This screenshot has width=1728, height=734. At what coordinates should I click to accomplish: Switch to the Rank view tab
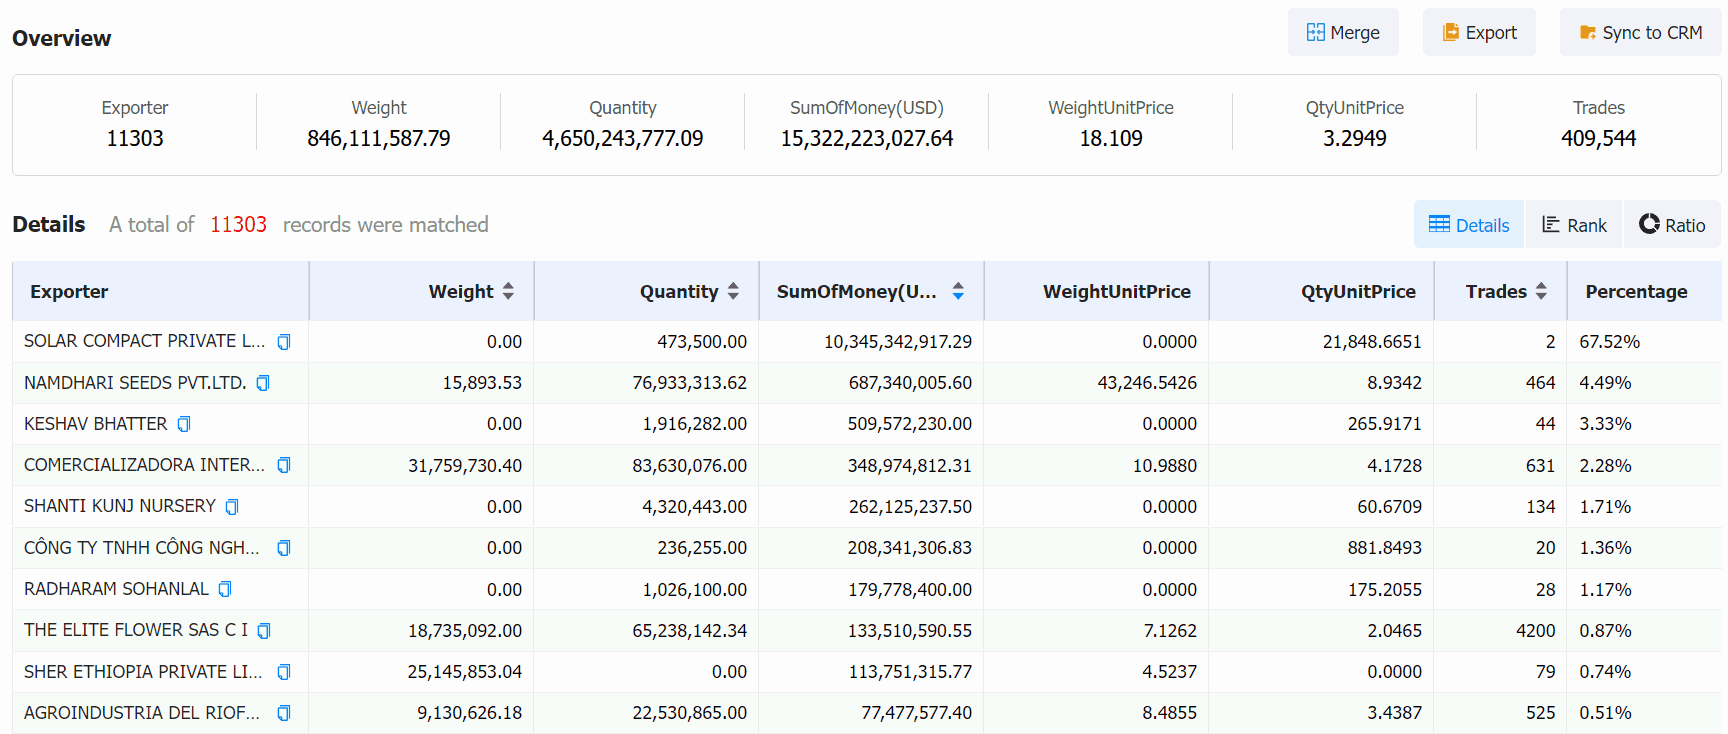1574,225
